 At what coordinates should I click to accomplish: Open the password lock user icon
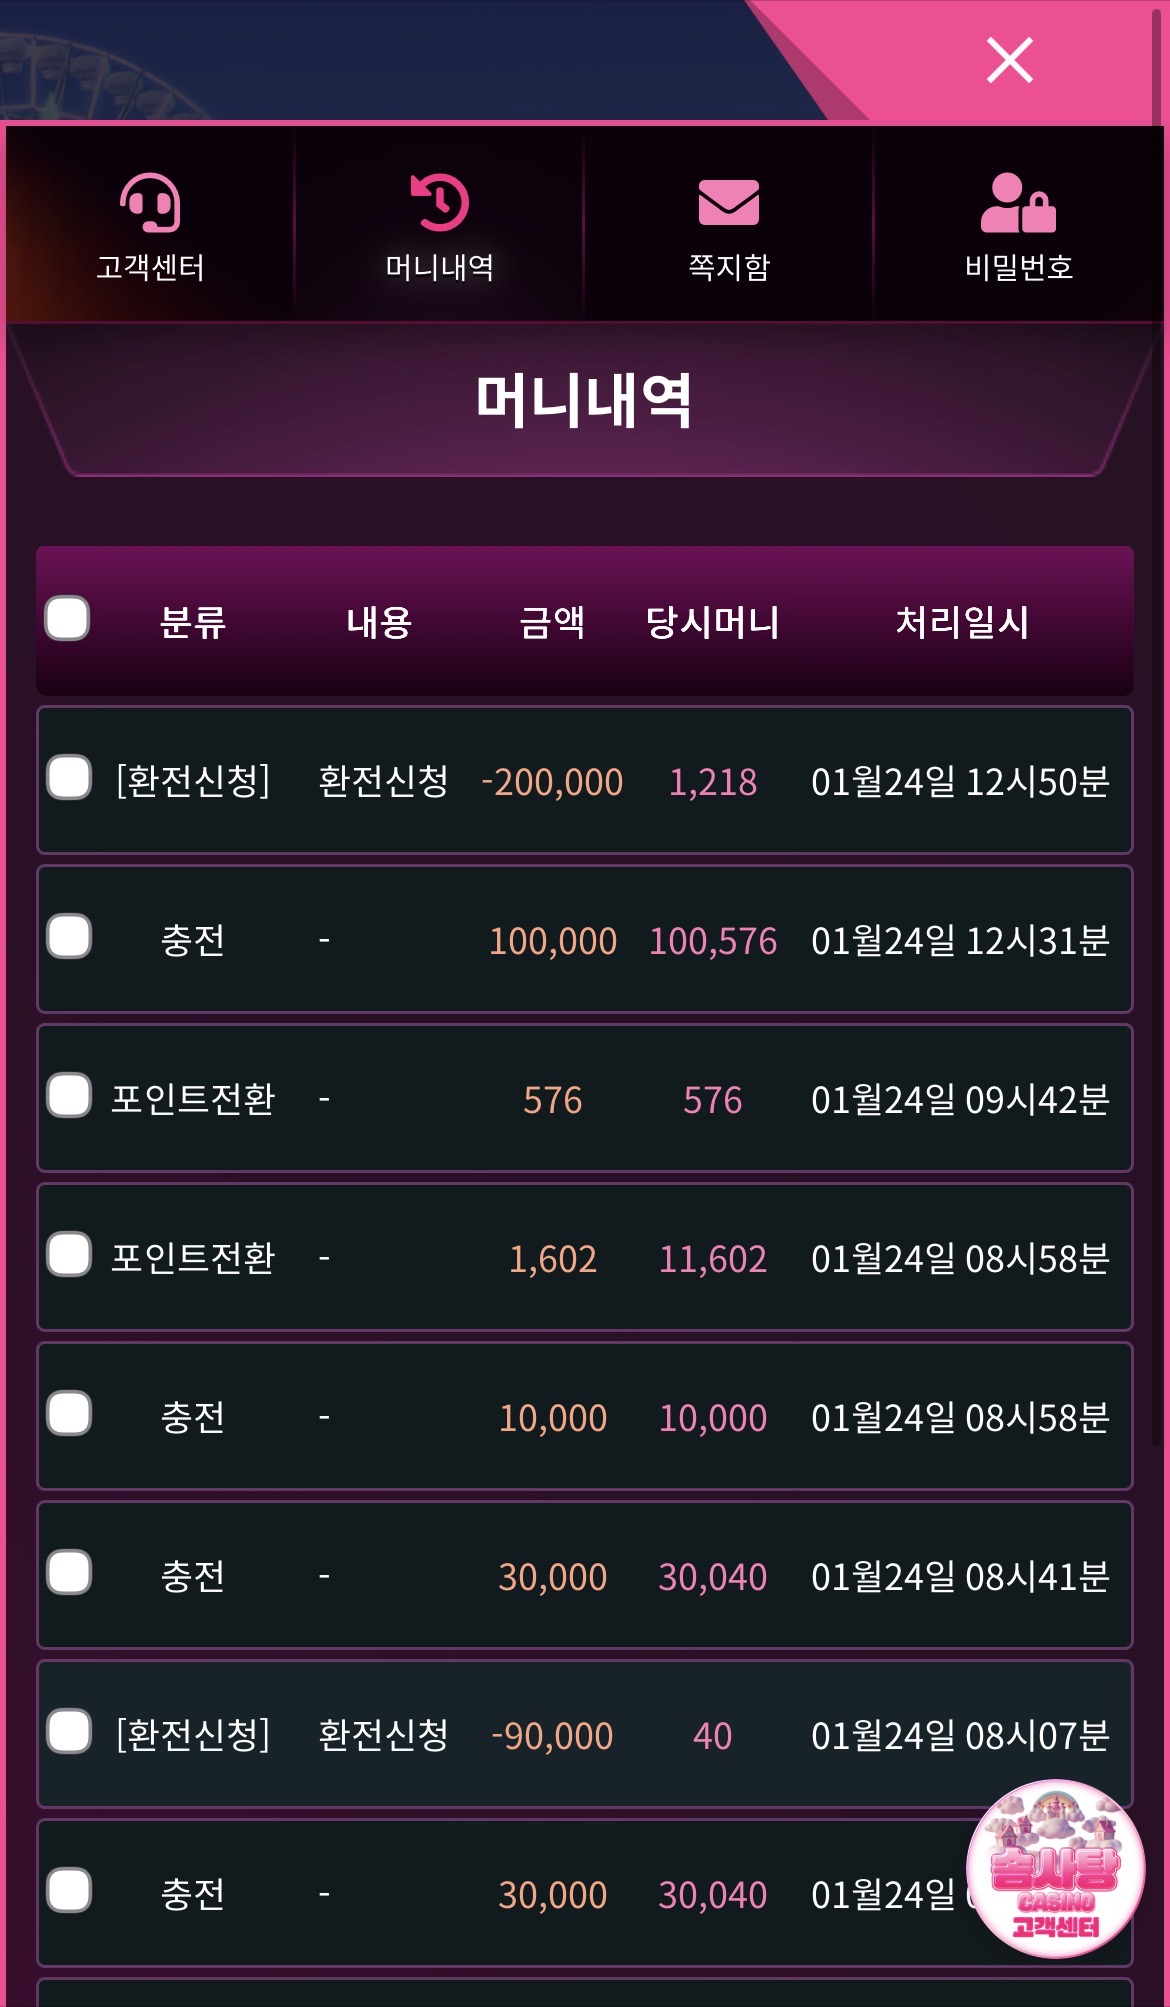click(1017, 203)
